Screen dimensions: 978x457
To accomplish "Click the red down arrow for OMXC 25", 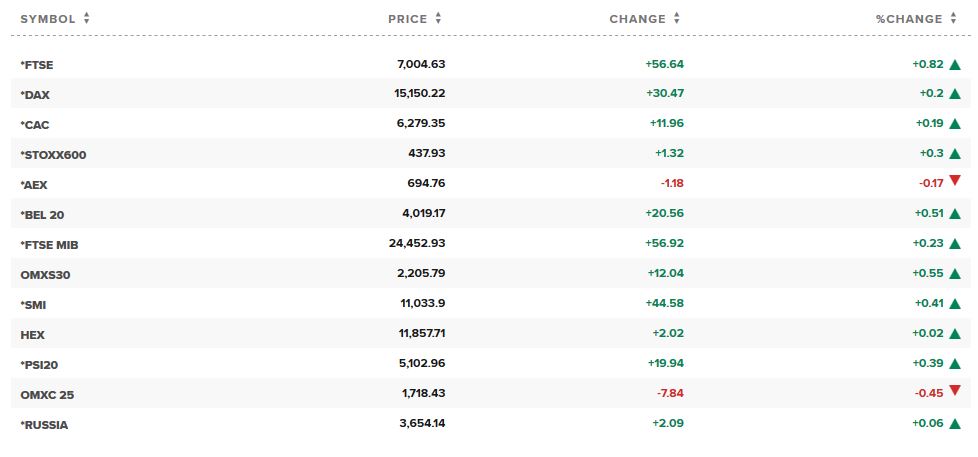I will [955, 390].
